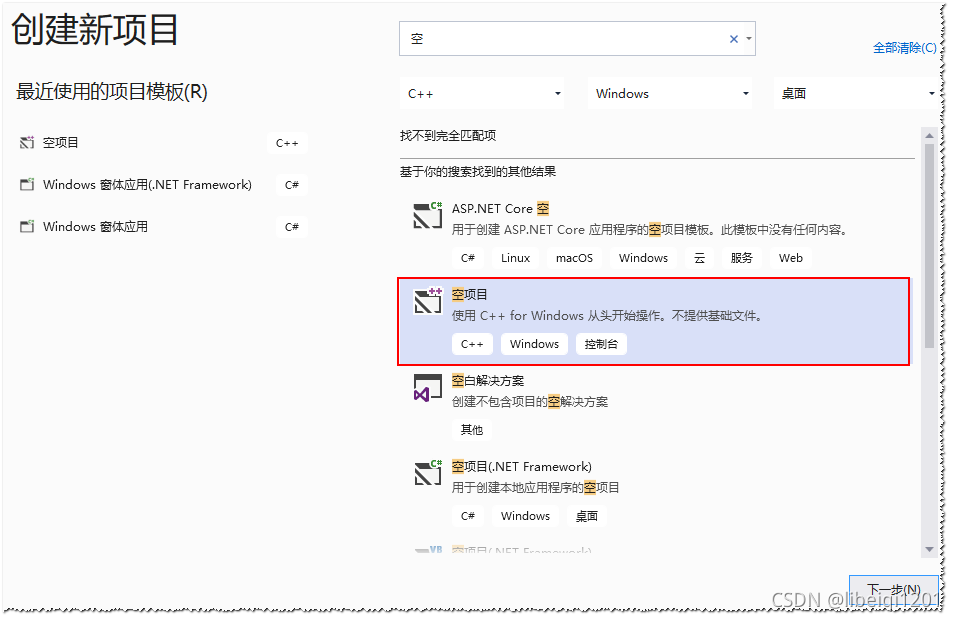This screenshot has height=621, width=954.
Task: Clear the search box with the X
Action: (x=734, y=39)
